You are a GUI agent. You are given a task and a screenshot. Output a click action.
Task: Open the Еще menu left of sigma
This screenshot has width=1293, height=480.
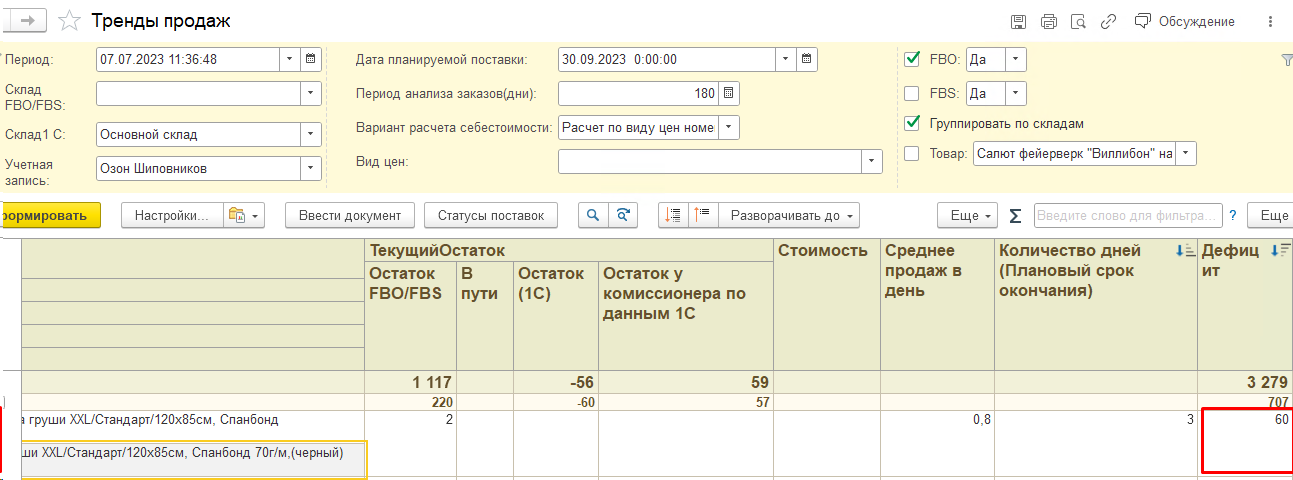pyautogui.click(x=967, y=215)
